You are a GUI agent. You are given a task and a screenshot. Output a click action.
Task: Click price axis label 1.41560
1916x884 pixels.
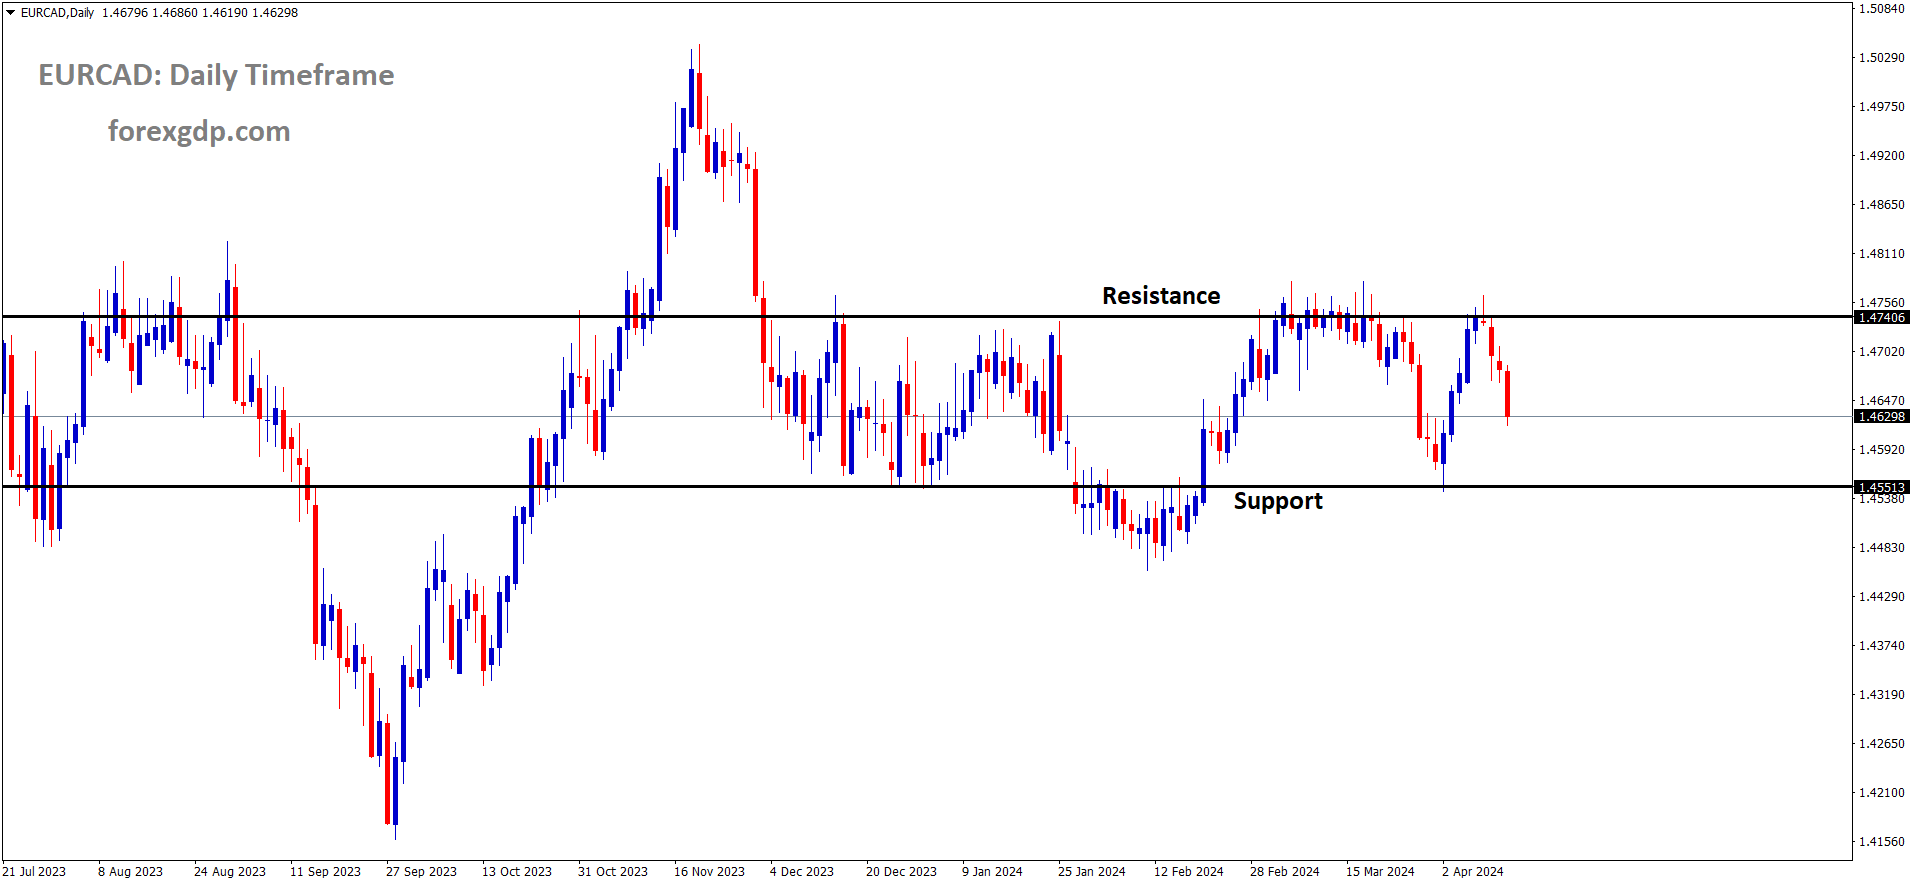tap(1881, 842)
